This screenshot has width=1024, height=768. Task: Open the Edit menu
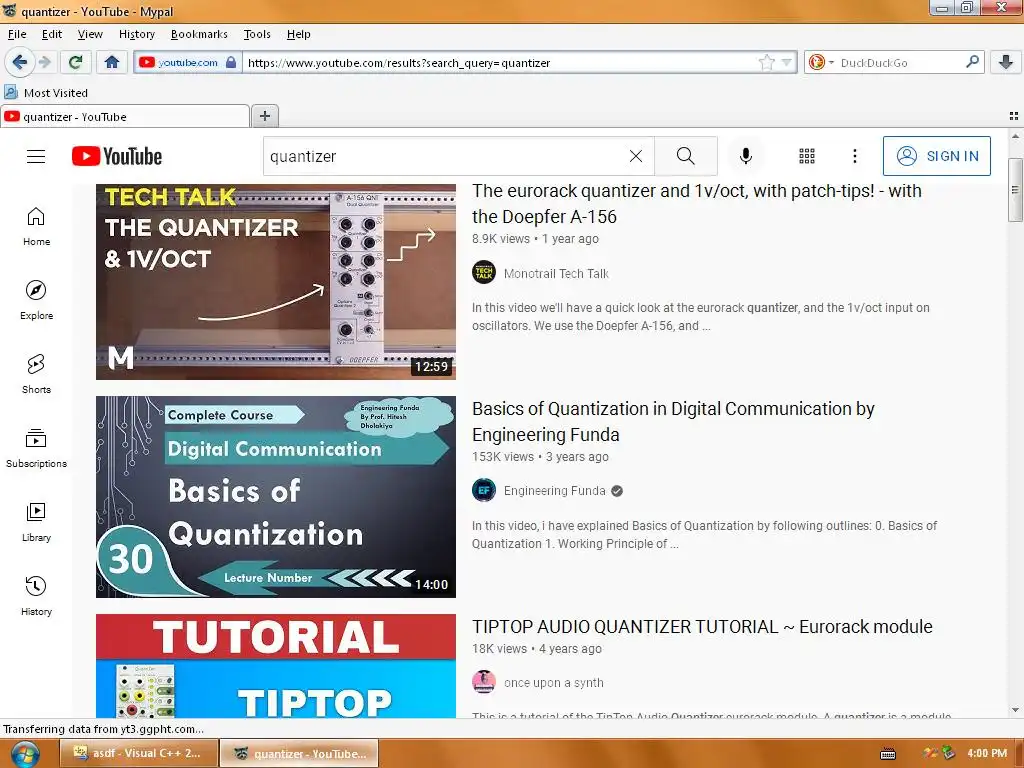tap(52, 34)
